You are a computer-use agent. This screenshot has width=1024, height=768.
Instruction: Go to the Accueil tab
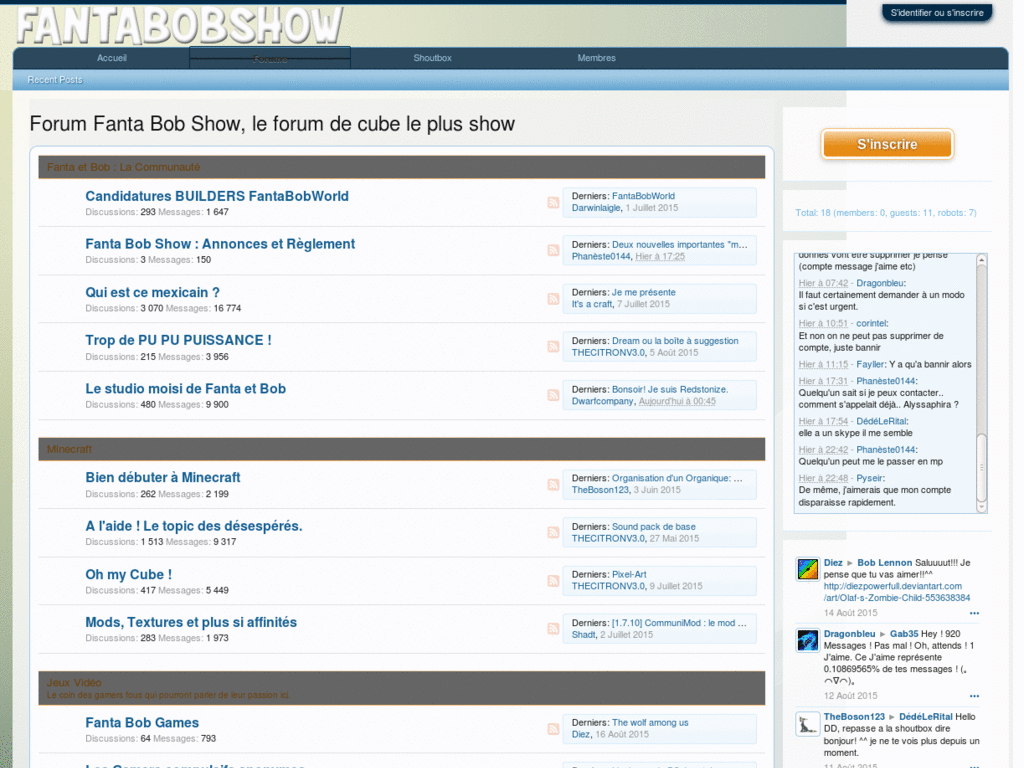point(112,59)
